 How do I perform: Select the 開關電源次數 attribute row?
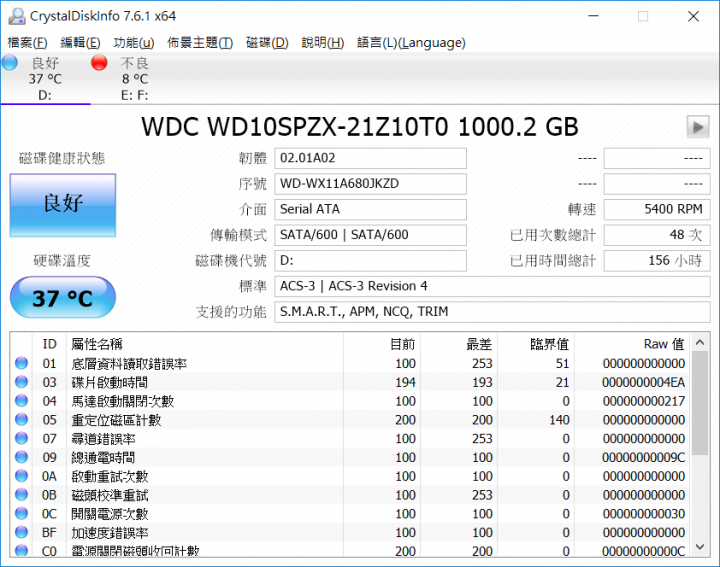click(350, 514)
